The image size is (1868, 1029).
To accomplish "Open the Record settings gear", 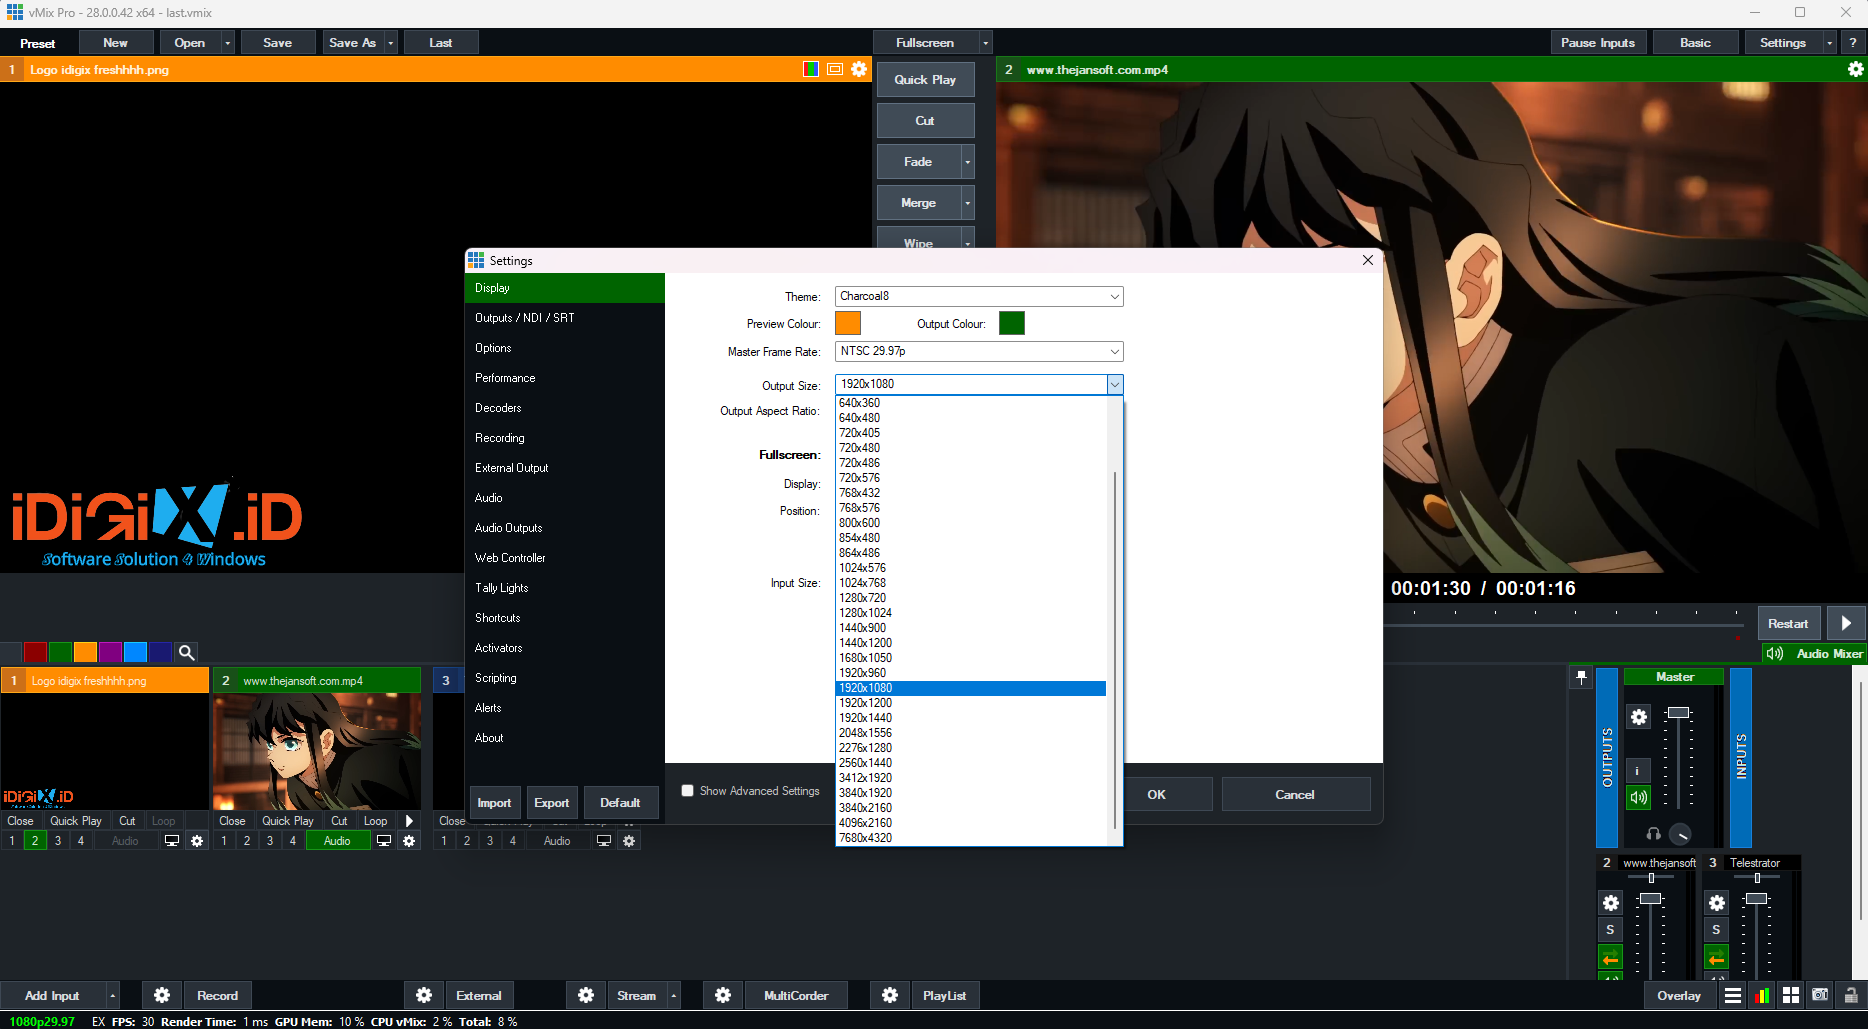I will tap(162, 995).
